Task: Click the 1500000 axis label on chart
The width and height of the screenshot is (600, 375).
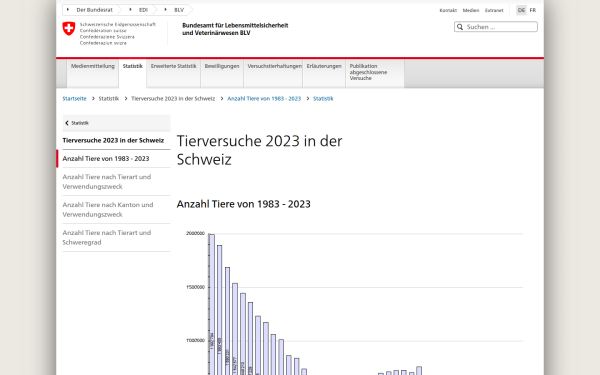Action: tap(195, 287)
